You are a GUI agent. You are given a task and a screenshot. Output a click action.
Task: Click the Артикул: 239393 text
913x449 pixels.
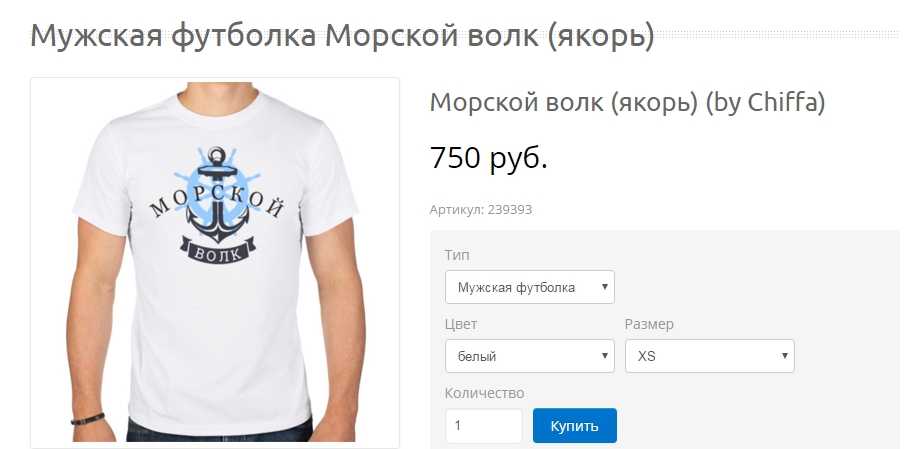click(x=480, y=210)
